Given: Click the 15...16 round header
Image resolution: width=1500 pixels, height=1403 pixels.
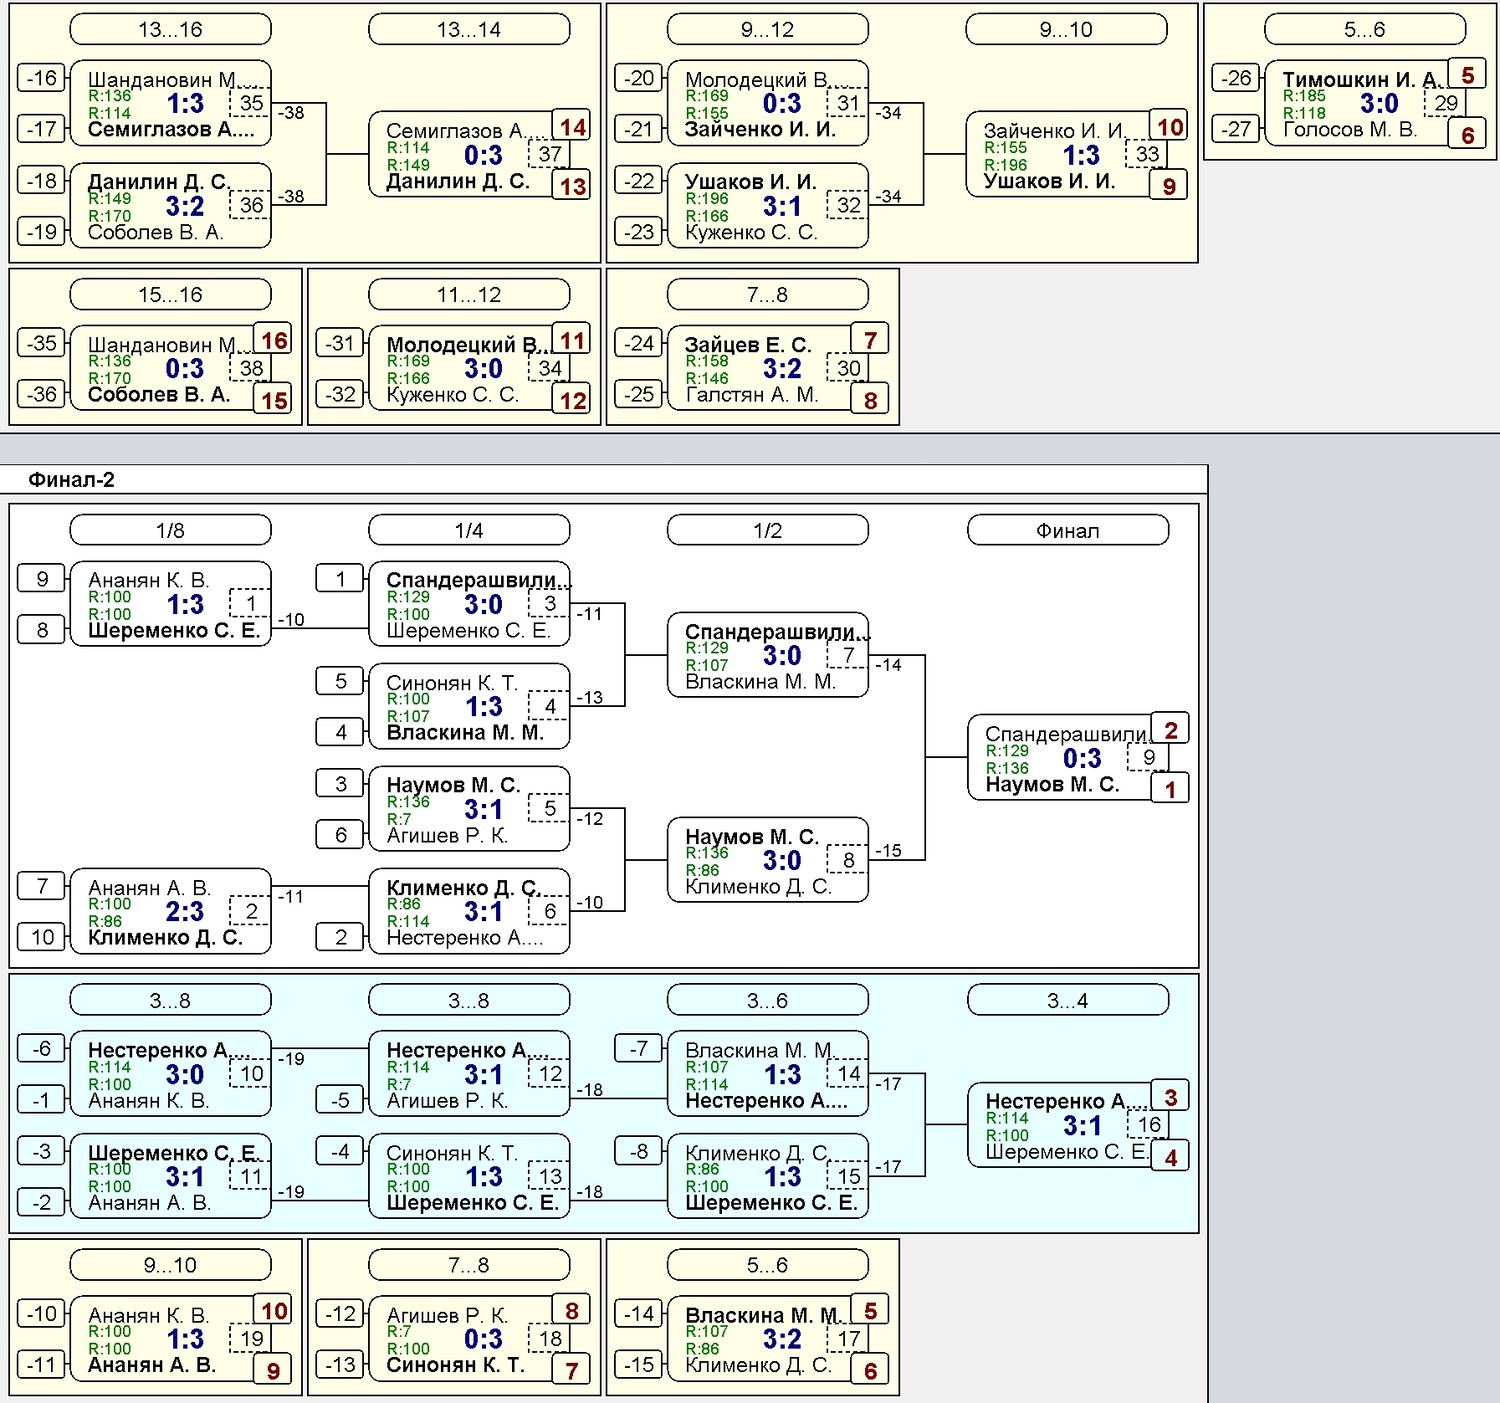Looking at the screenshot, I should point(170,295).
